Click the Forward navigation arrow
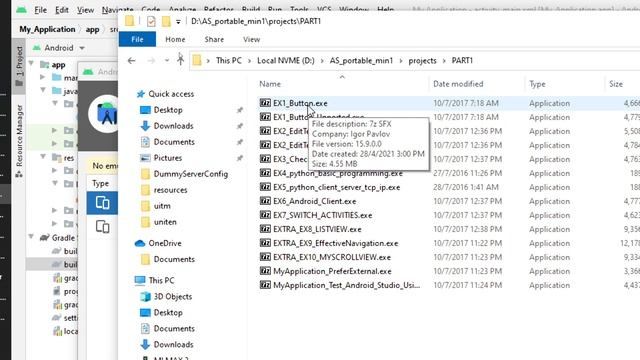The height and width of the screenshot is (360, 640). [x=151, y=60]
